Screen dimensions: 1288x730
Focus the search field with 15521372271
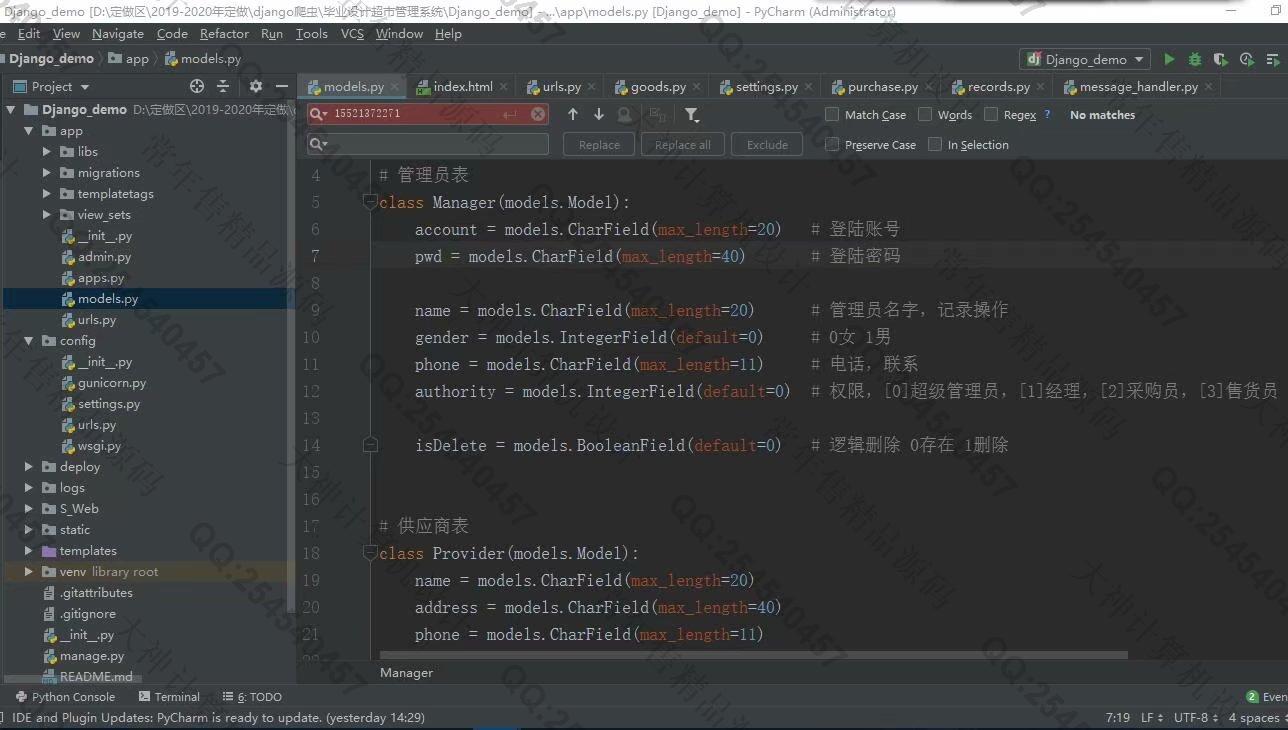[429, 114]
